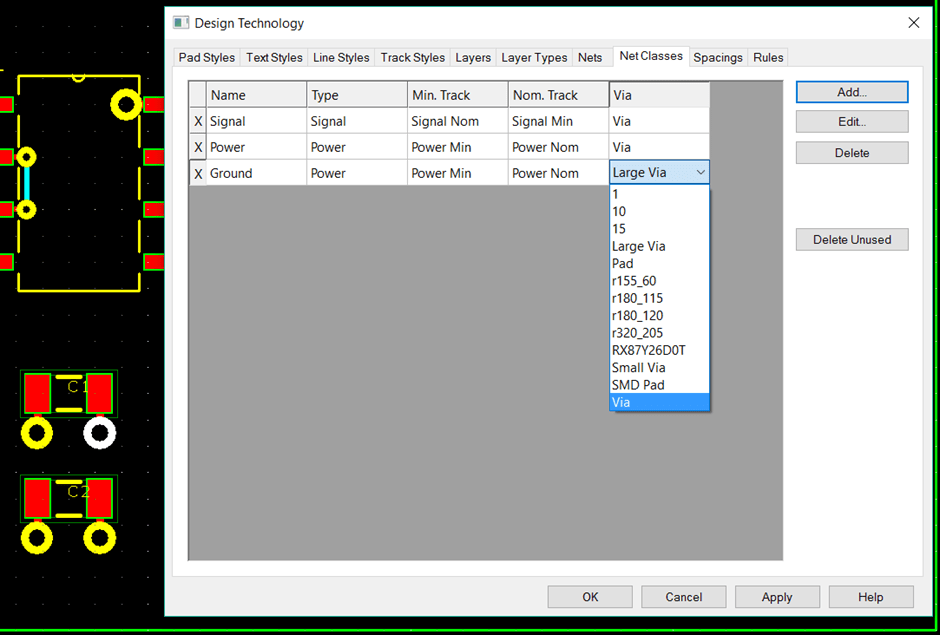Open Help for this dialog
The width and height of the screenshot is (940, 635).
click(870, 597)
